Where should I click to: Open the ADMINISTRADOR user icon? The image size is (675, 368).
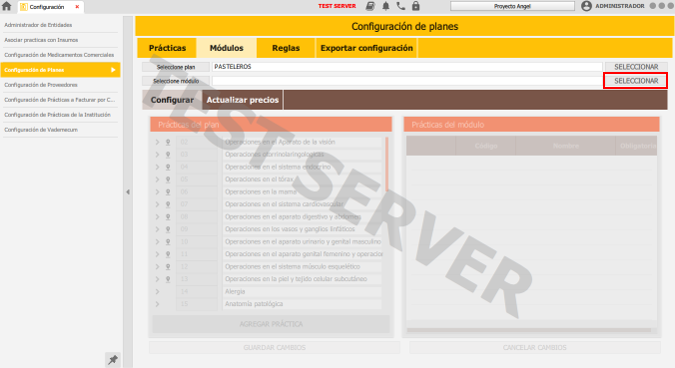coord(586,6)
